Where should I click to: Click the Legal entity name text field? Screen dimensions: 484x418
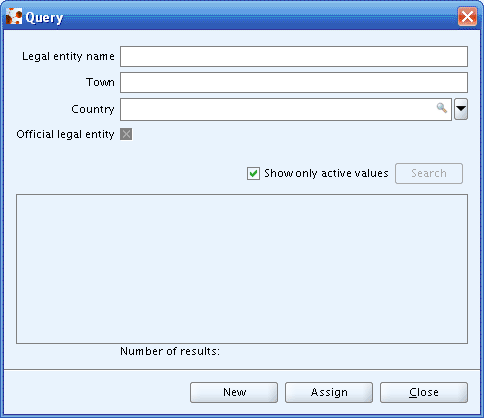coord(294,56)
